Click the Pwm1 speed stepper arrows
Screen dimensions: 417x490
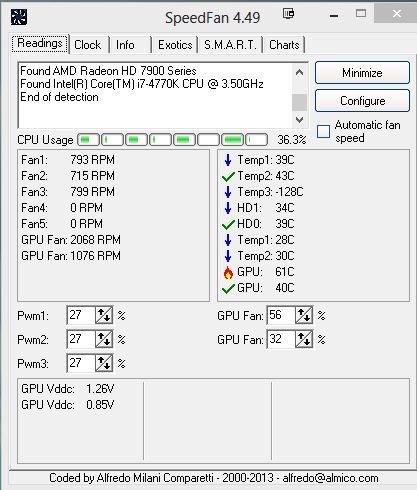click(104, 315)
